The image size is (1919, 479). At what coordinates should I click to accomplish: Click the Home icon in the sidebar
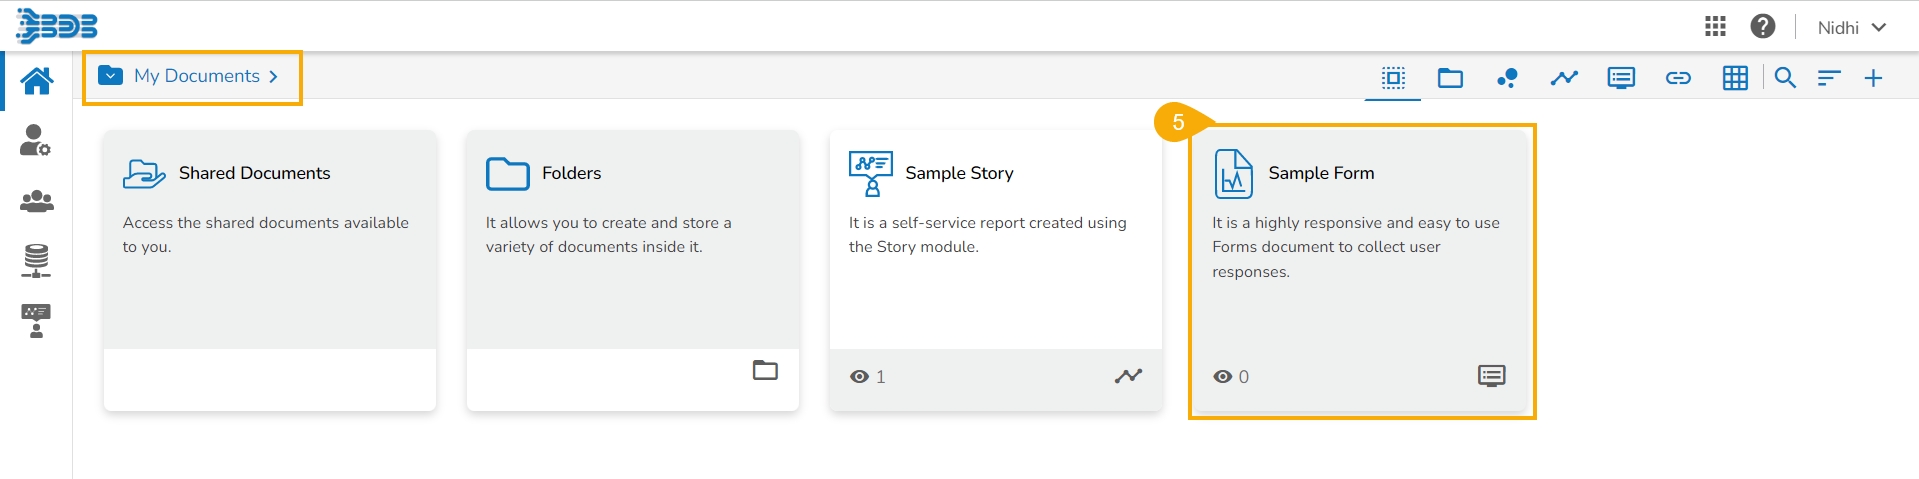click(37, 81)
